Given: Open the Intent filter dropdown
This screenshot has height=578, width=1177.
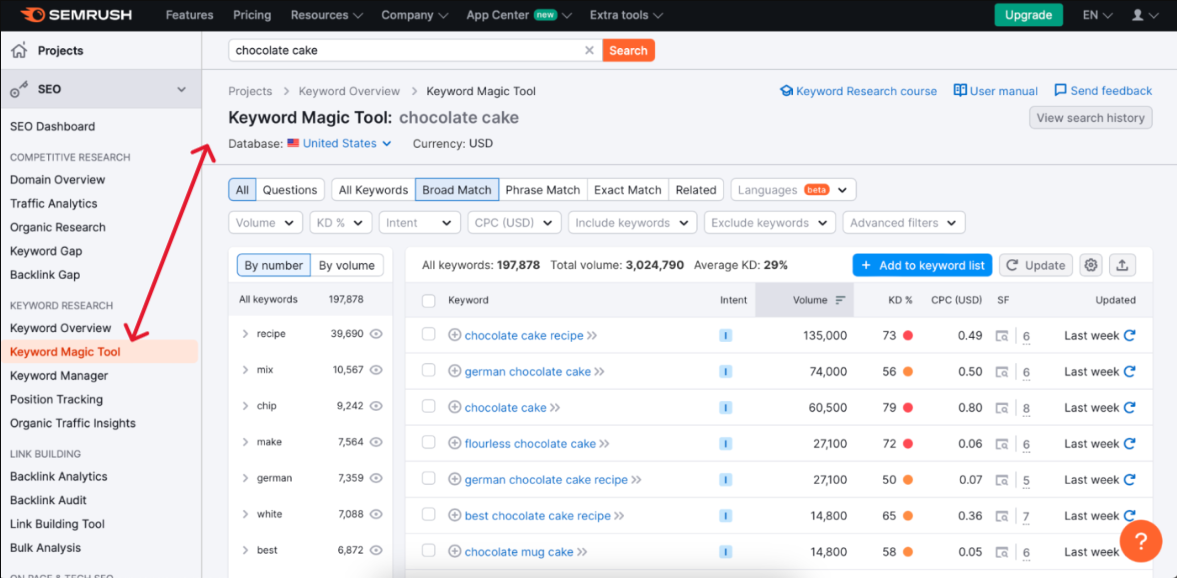Looking at the screenshot, I should pos(420,223).
